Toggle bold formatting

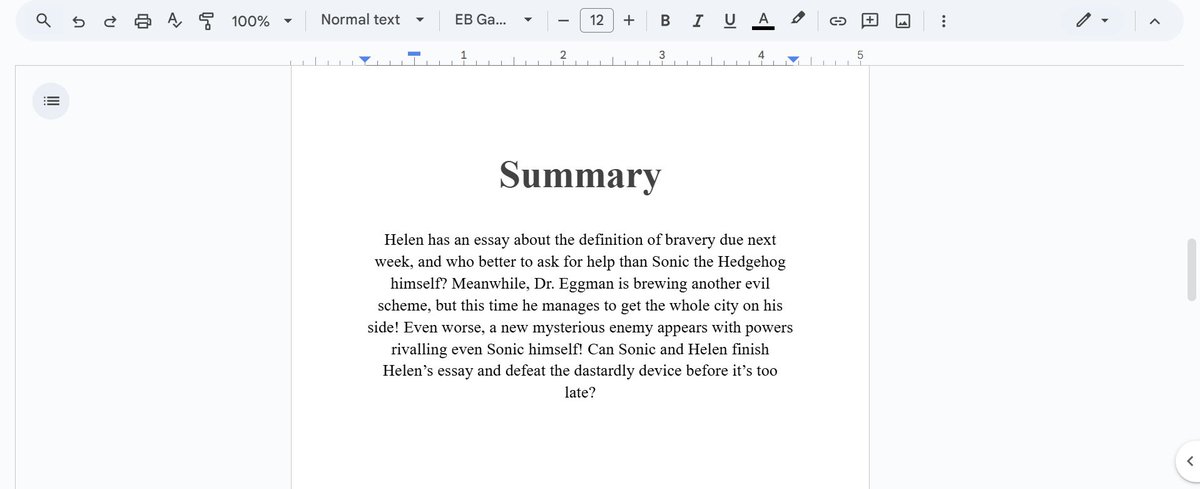coord(665,20)
